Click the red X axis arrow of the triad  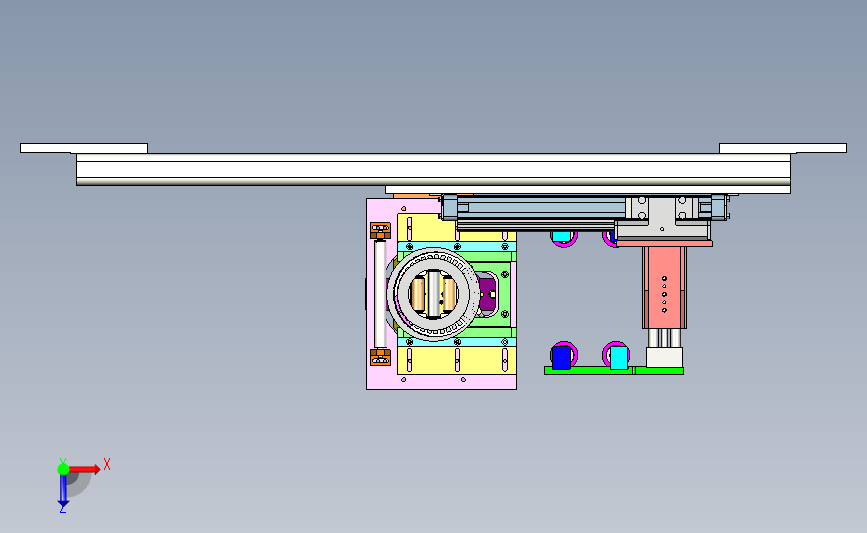[x=84, y=469]
